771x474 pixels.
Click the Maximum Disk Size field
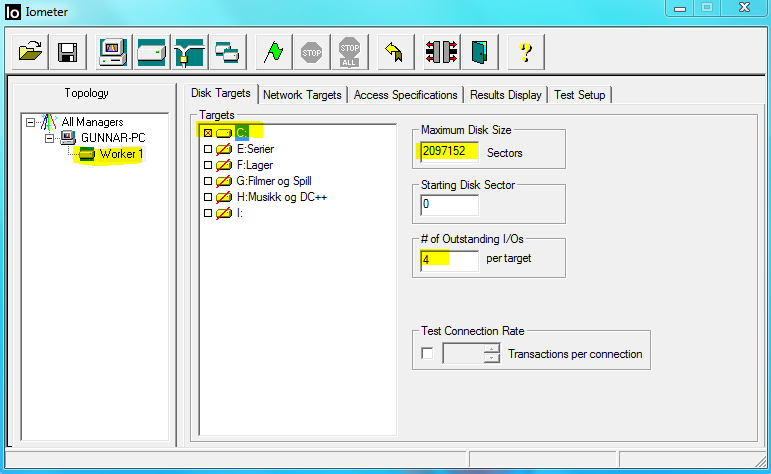(x=449, y=151)
